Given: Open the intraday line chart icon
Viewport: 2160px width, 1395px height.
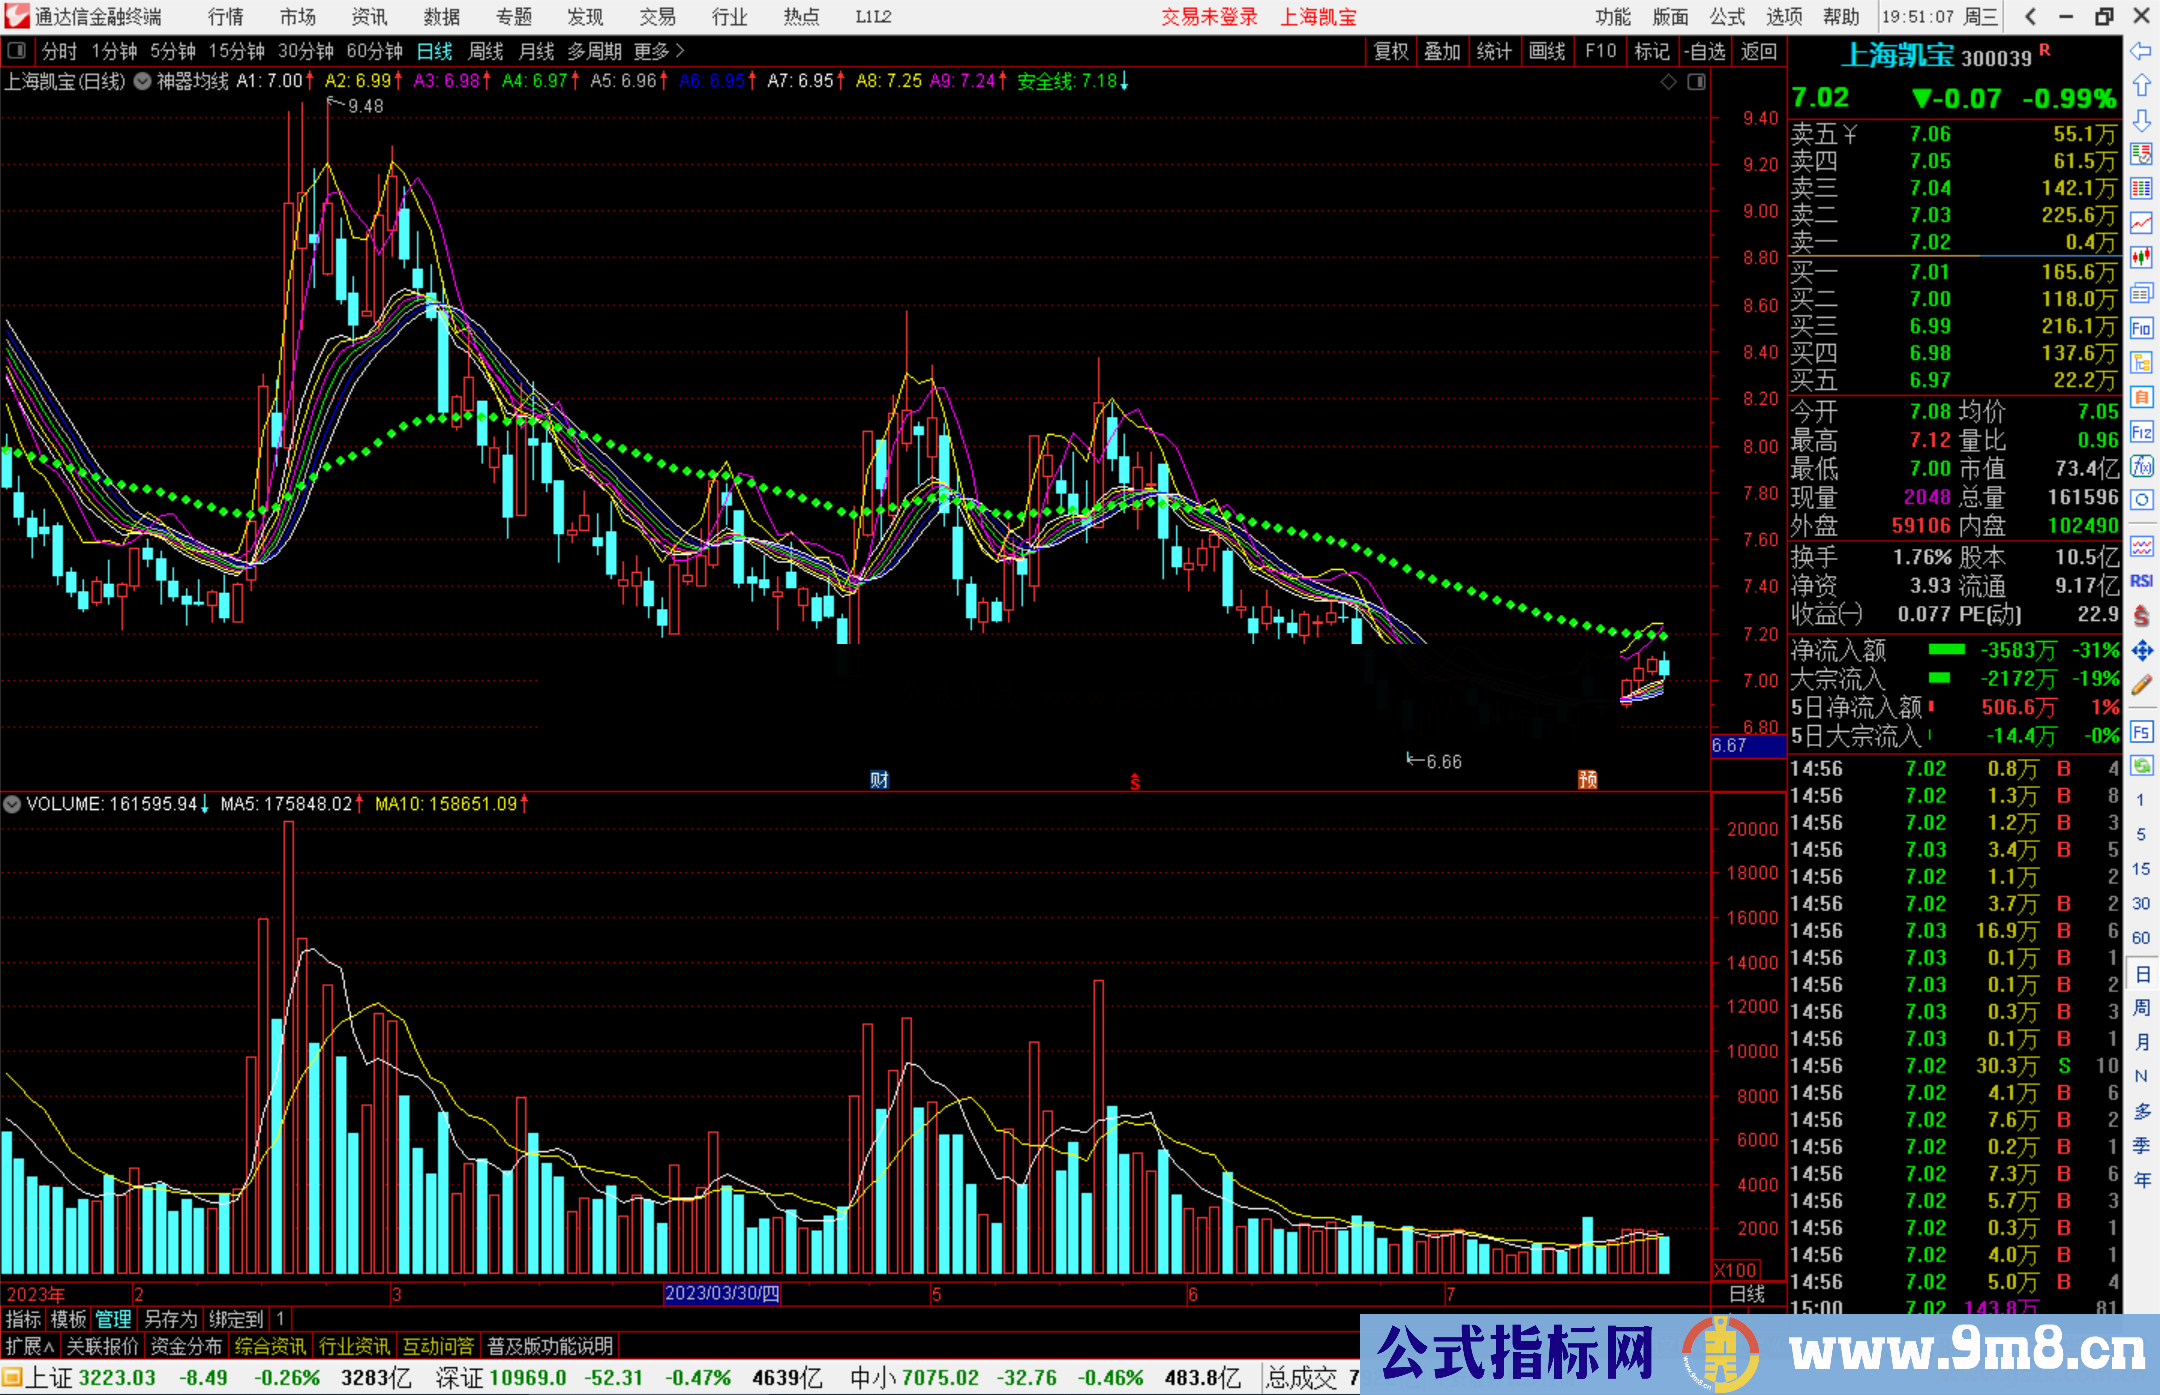Looking at the screenshot, I should 2141,223.
